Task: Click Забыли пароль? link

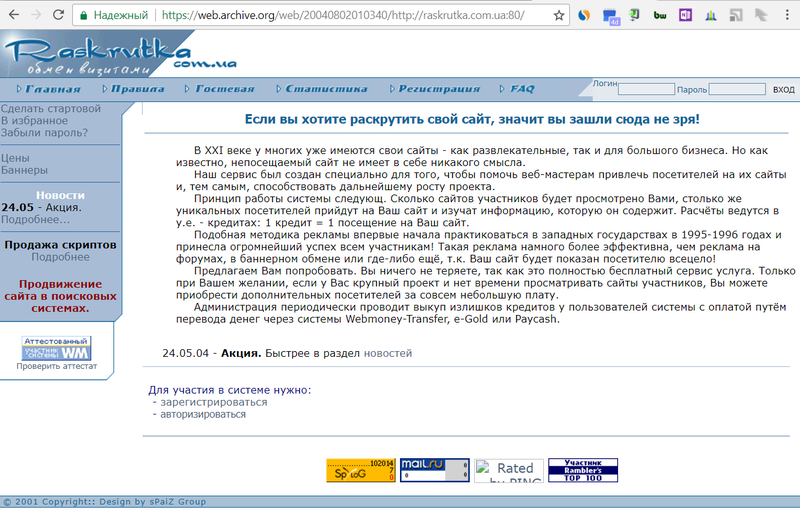Action: click(44, 133)
